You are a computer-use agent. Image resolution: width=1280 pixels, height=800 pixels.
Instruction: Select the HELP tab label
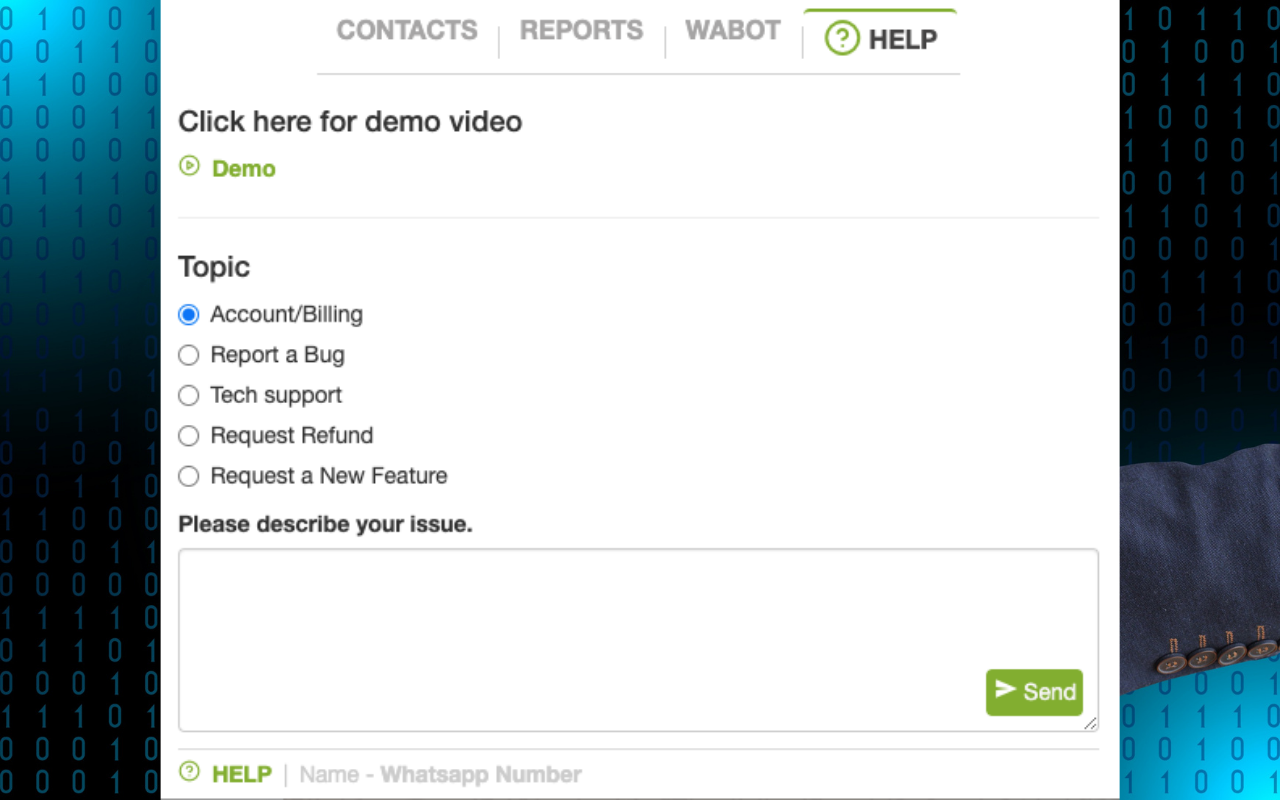click(902, 40)
